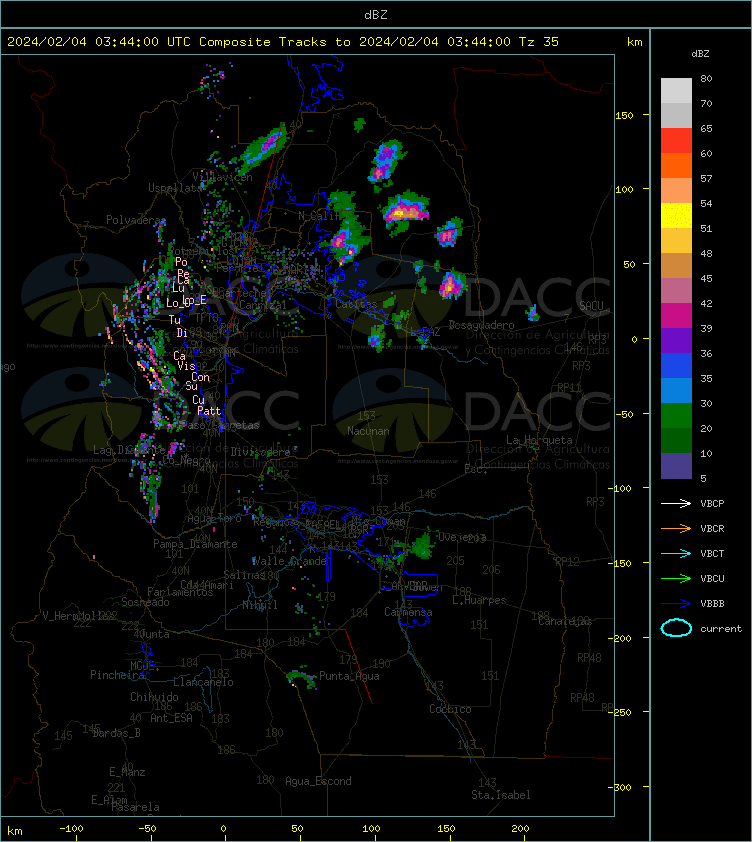Click the La Horqueta place label
This screenshot has width=752, height=842.
click(x=539, y=440)
